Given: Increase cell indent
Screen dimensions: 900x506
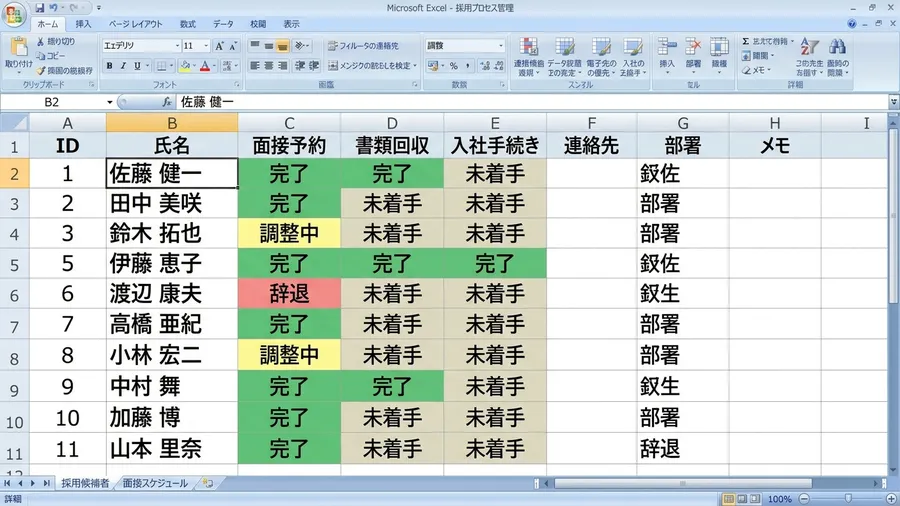Looking at the screenshot, I should click(314, 66).
